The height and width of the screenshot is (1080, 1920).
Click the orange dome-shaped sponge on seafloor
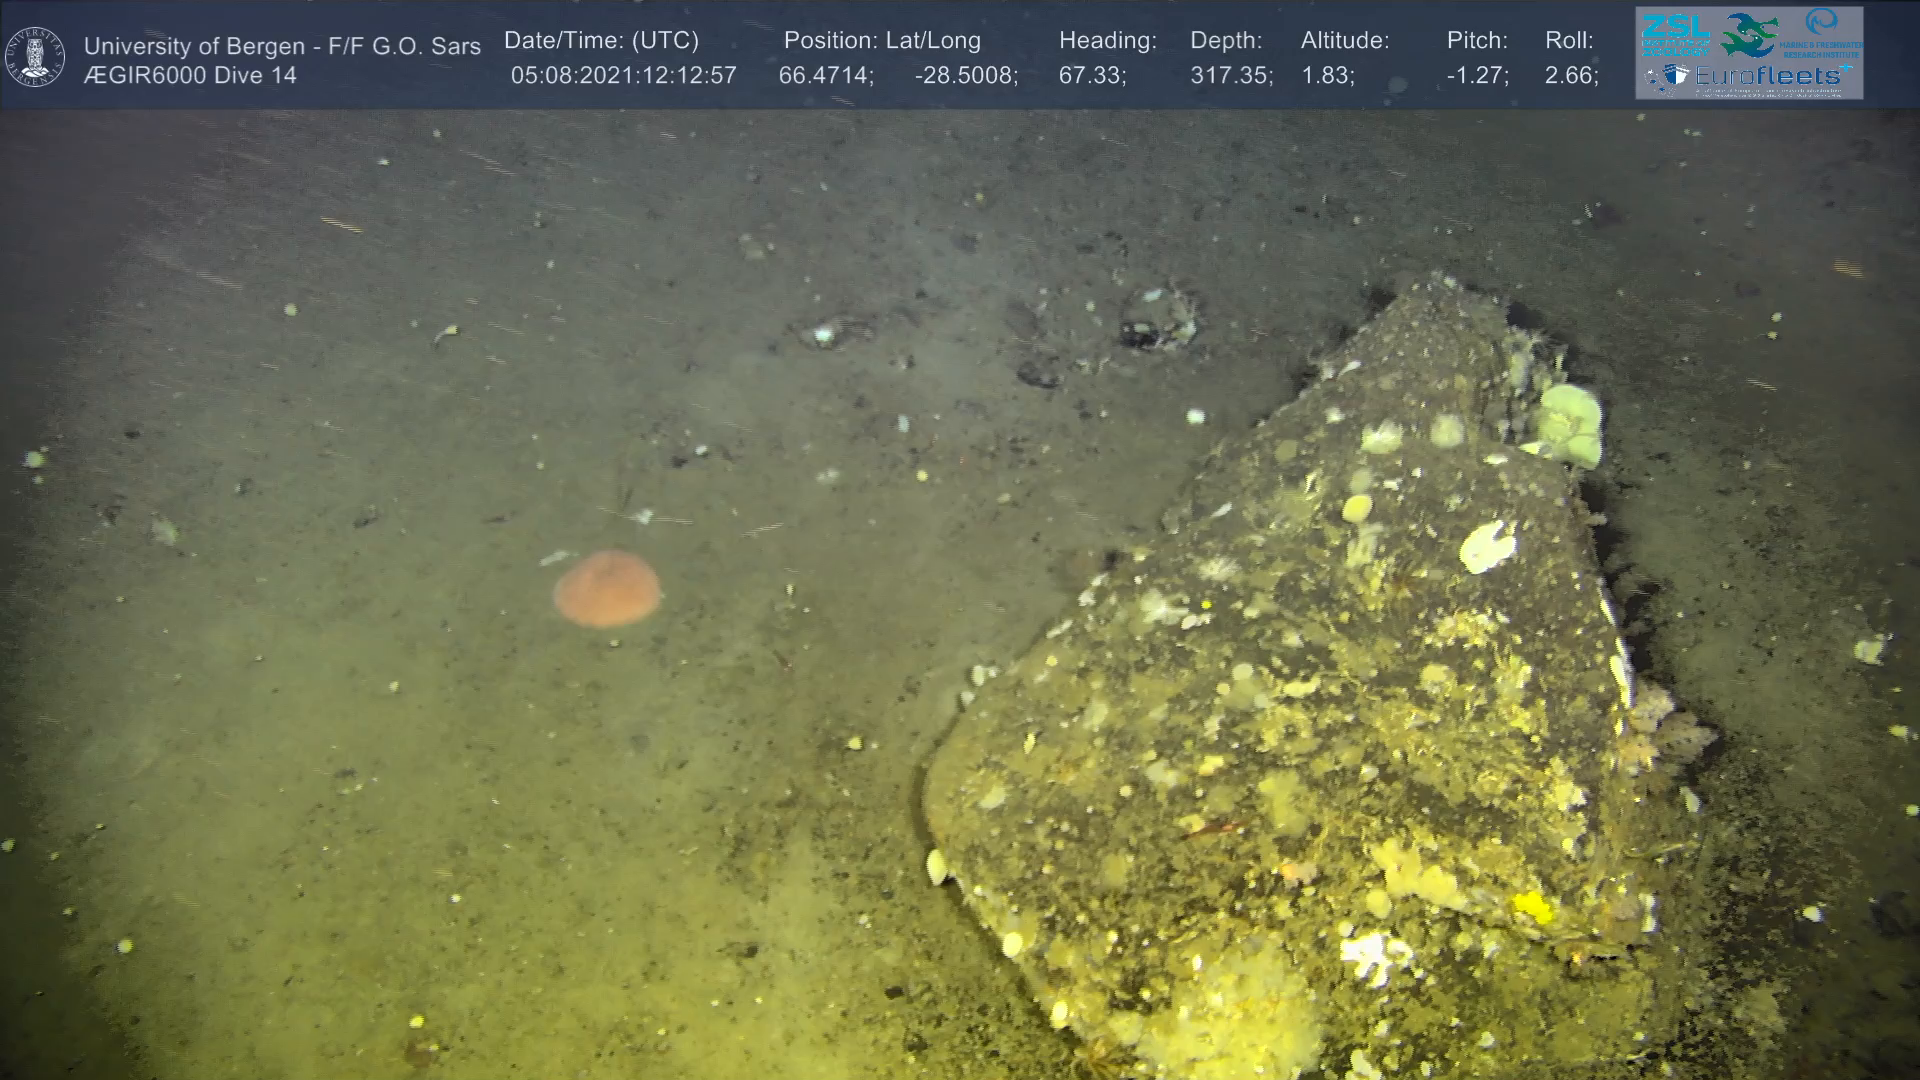(607, 588)
